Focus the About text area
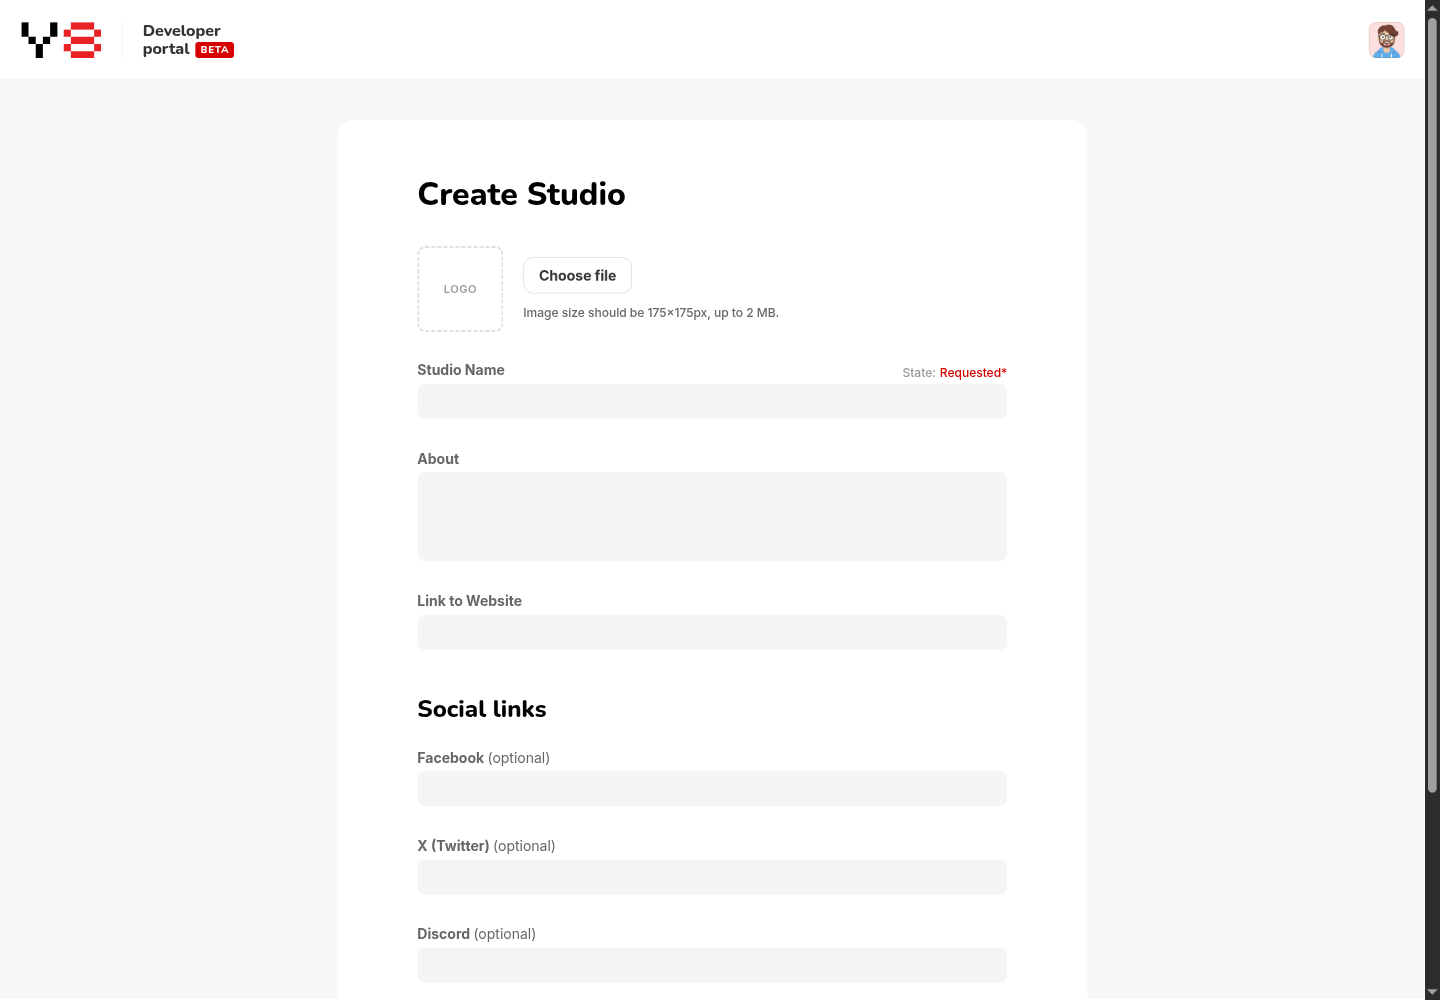The width and height of the screenshot is (1440, 1000). click(x=712, y=517)
